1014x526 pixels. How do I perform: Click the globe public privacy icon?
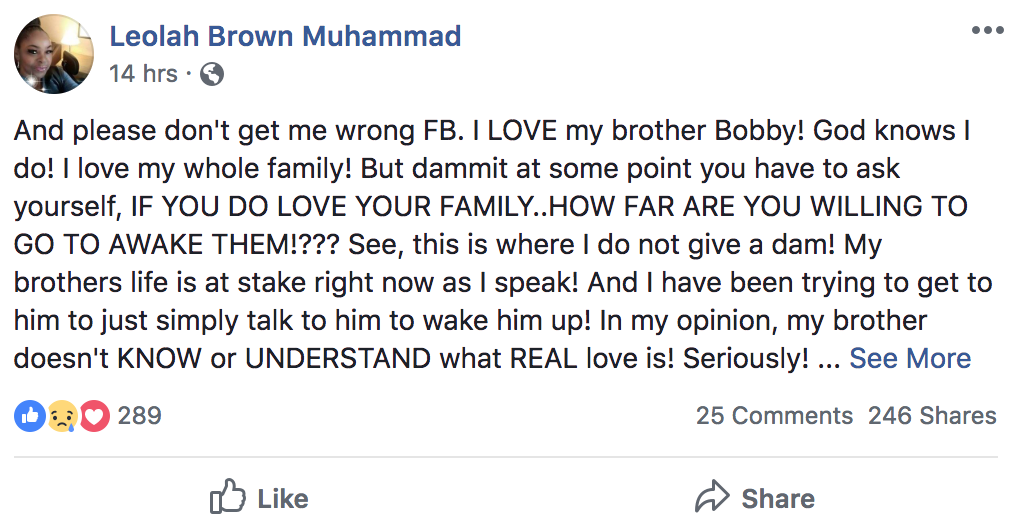point(212,74)
